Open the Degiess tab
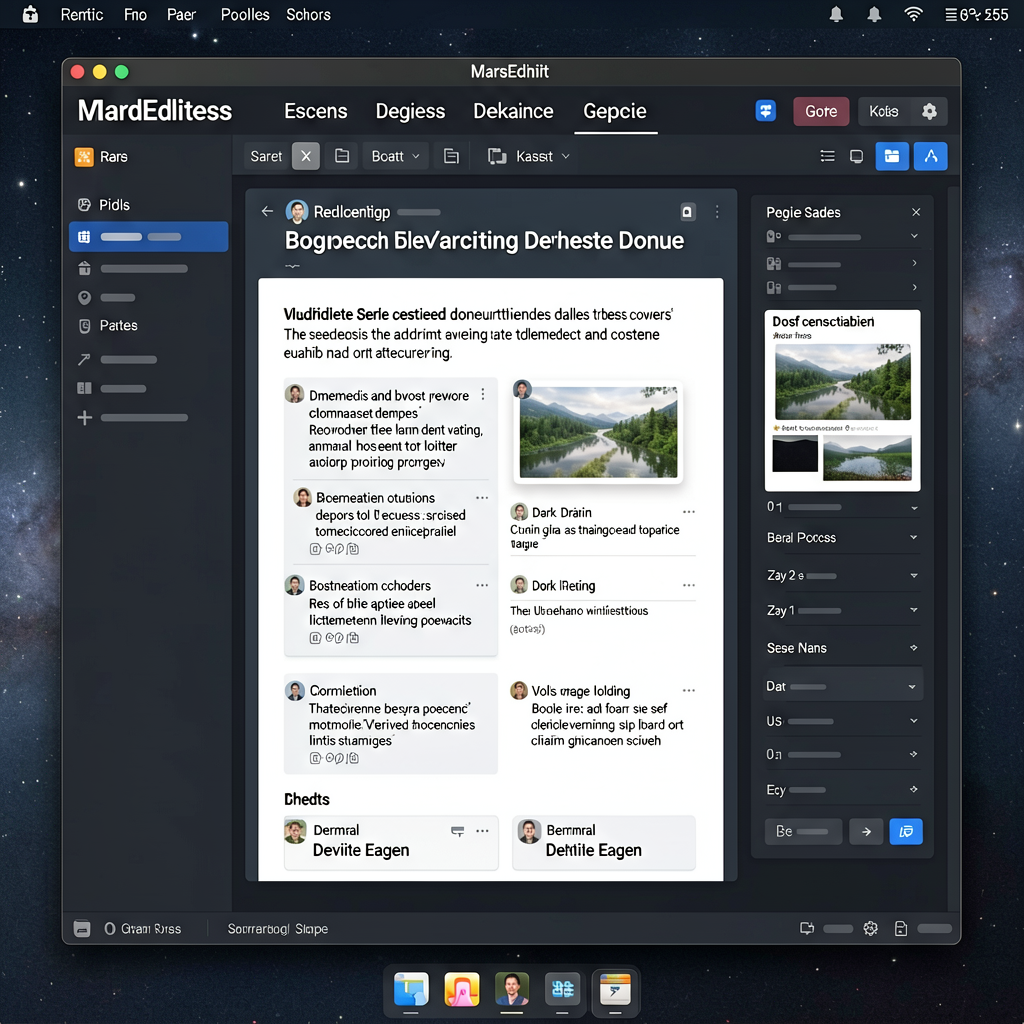 coord(410,111)
